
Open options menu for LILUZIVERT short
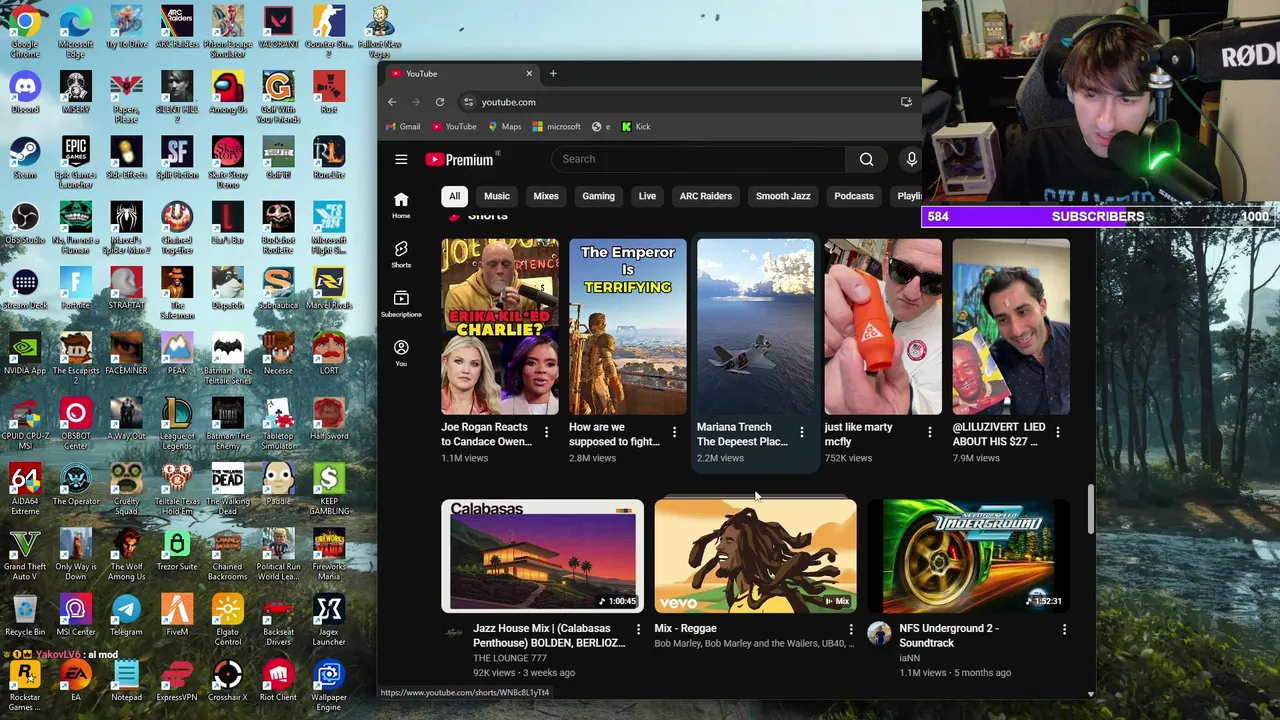point(1057,432)
